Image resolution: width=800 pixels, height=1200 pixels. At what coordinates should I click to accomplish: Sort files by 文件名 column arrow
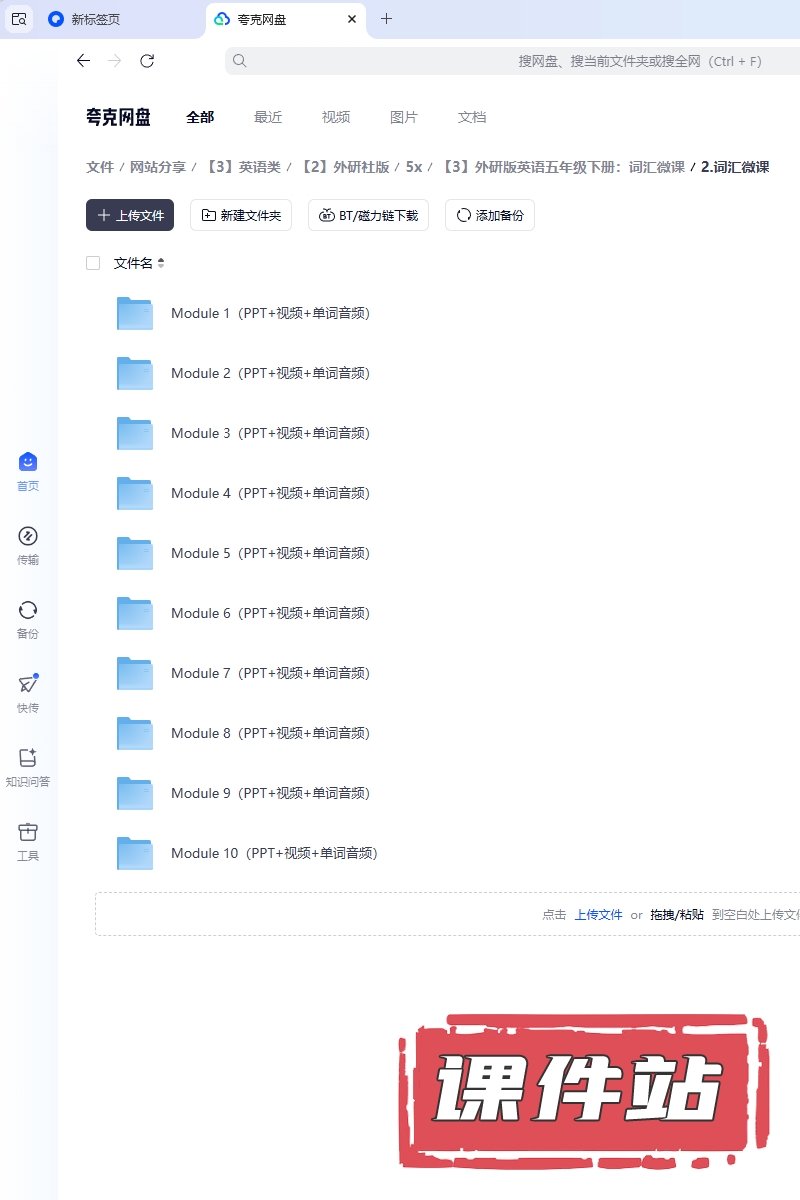161,263
